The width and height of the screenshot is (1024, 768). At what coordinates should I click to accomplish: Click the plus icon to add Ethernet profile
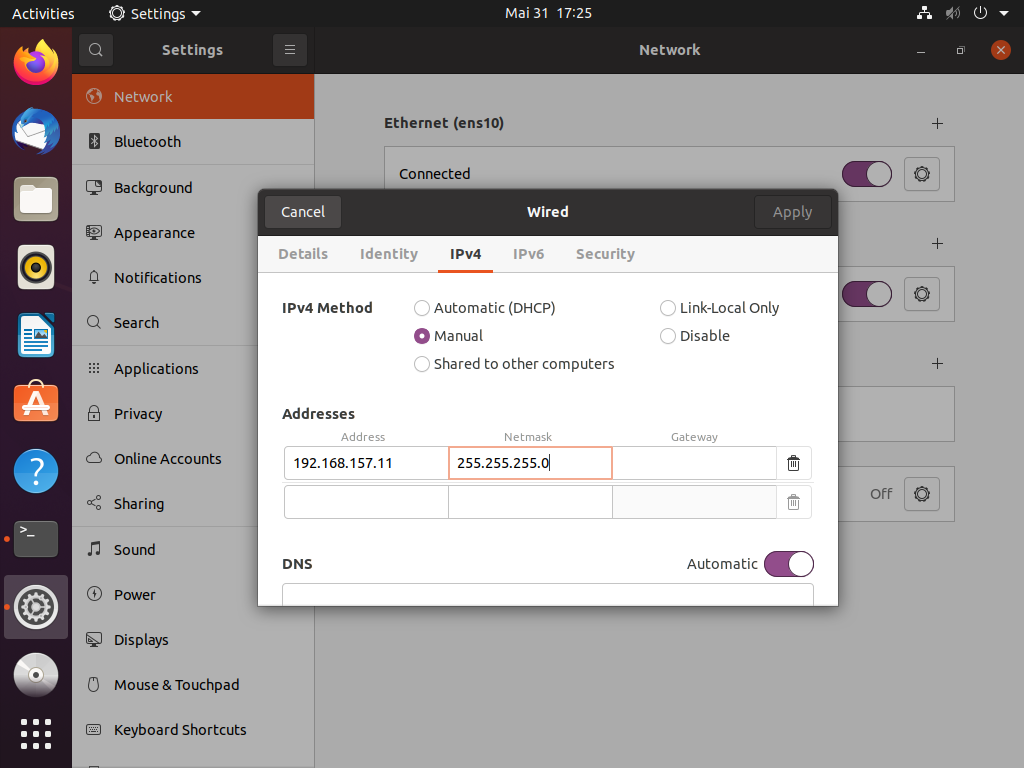(x=937, y=123)
